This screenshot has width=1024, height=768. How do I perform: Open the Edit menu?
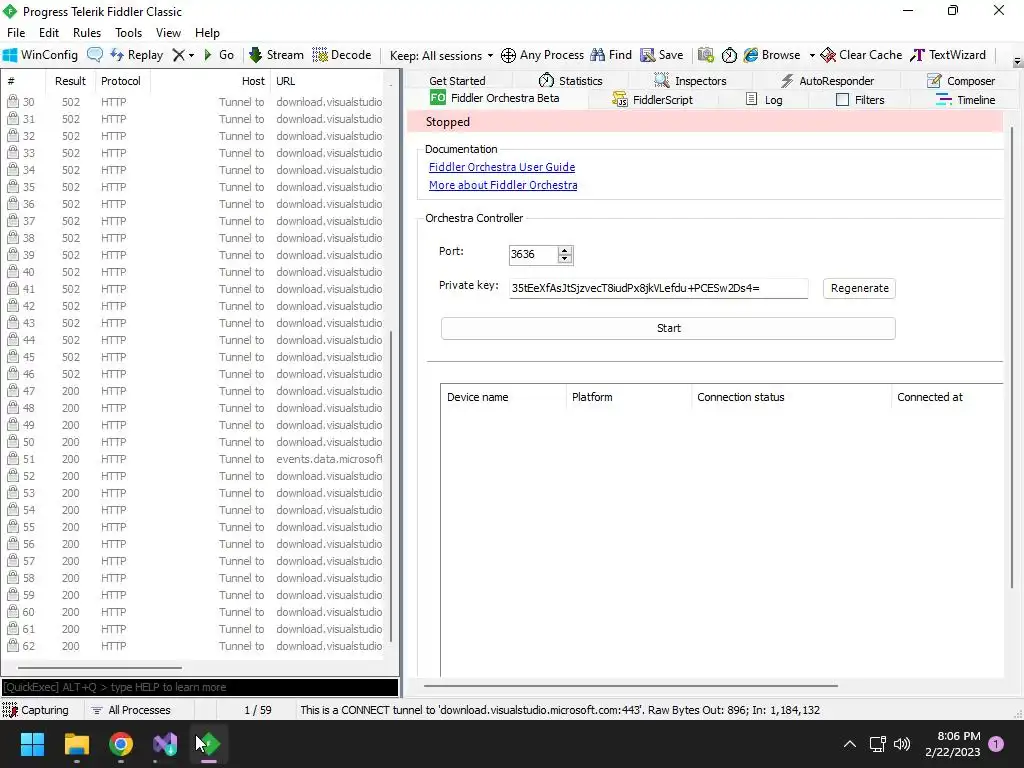point(49,33)
